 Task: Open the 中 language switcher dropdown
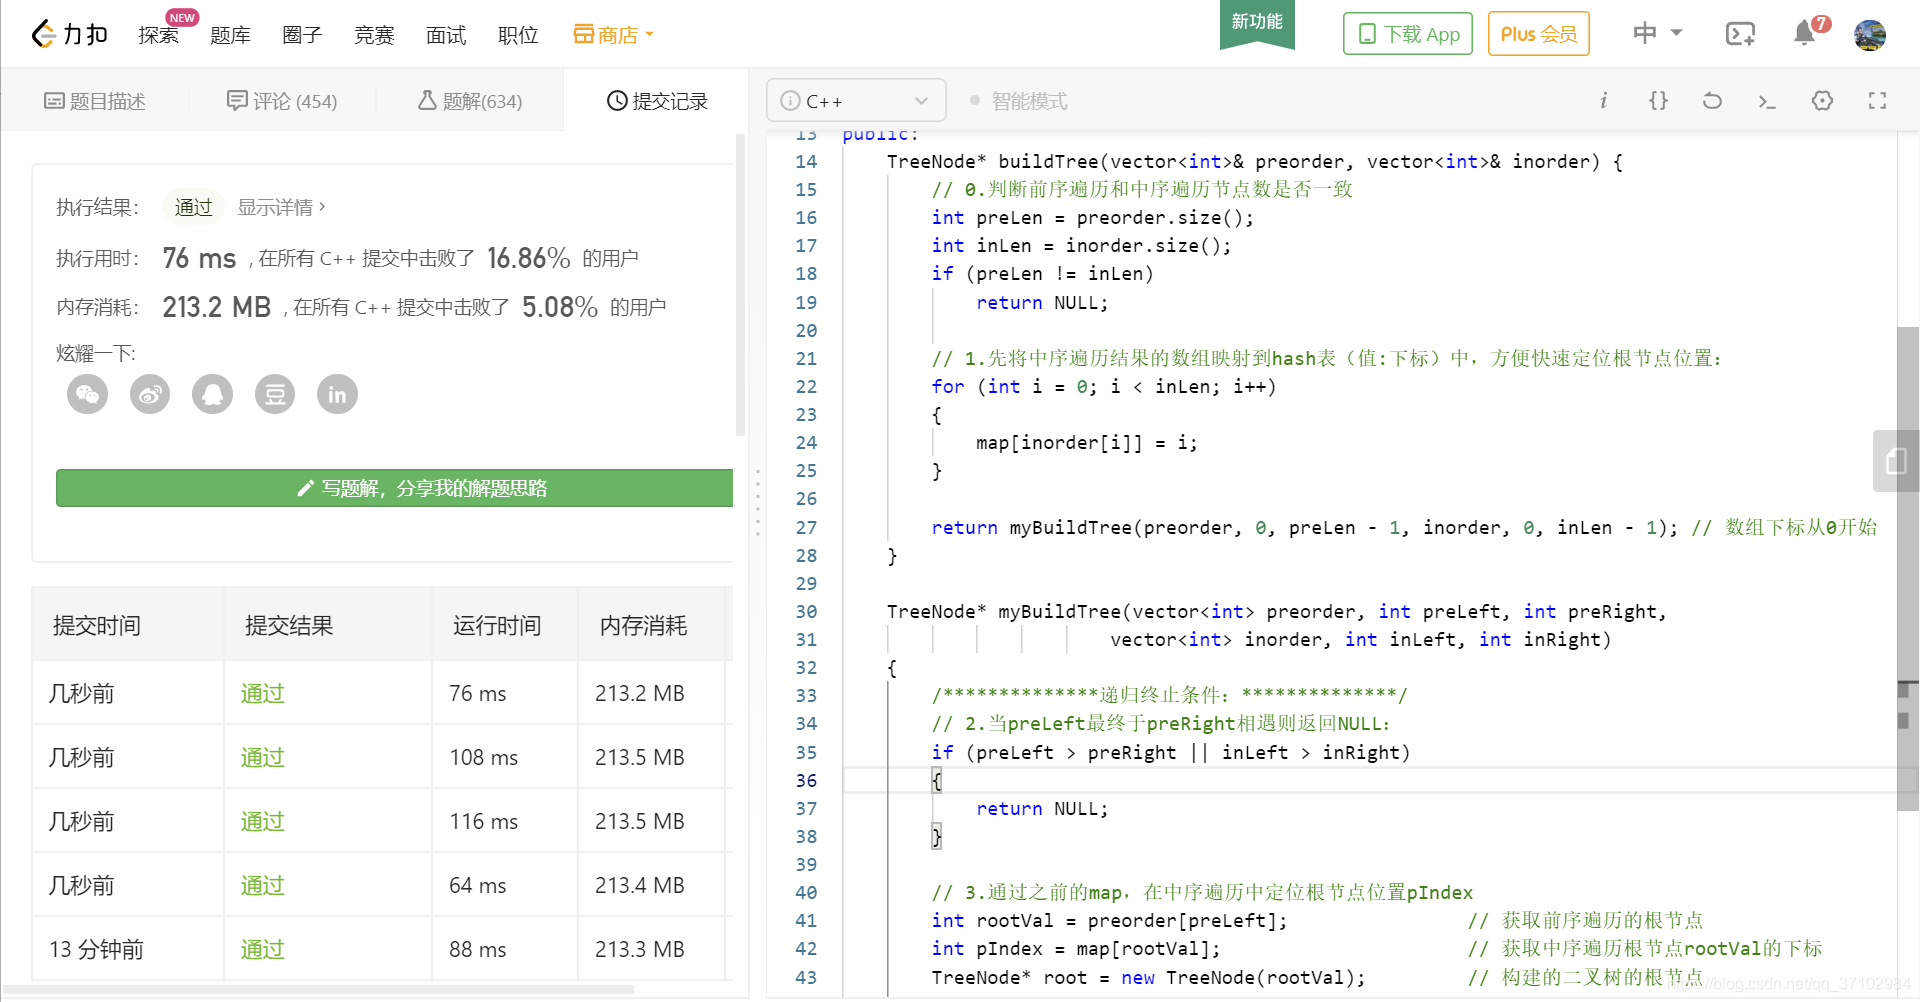[1656, 33]
